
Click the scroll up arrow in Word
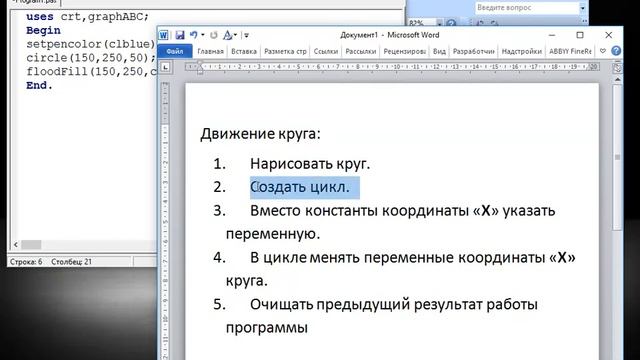(618, 79)
